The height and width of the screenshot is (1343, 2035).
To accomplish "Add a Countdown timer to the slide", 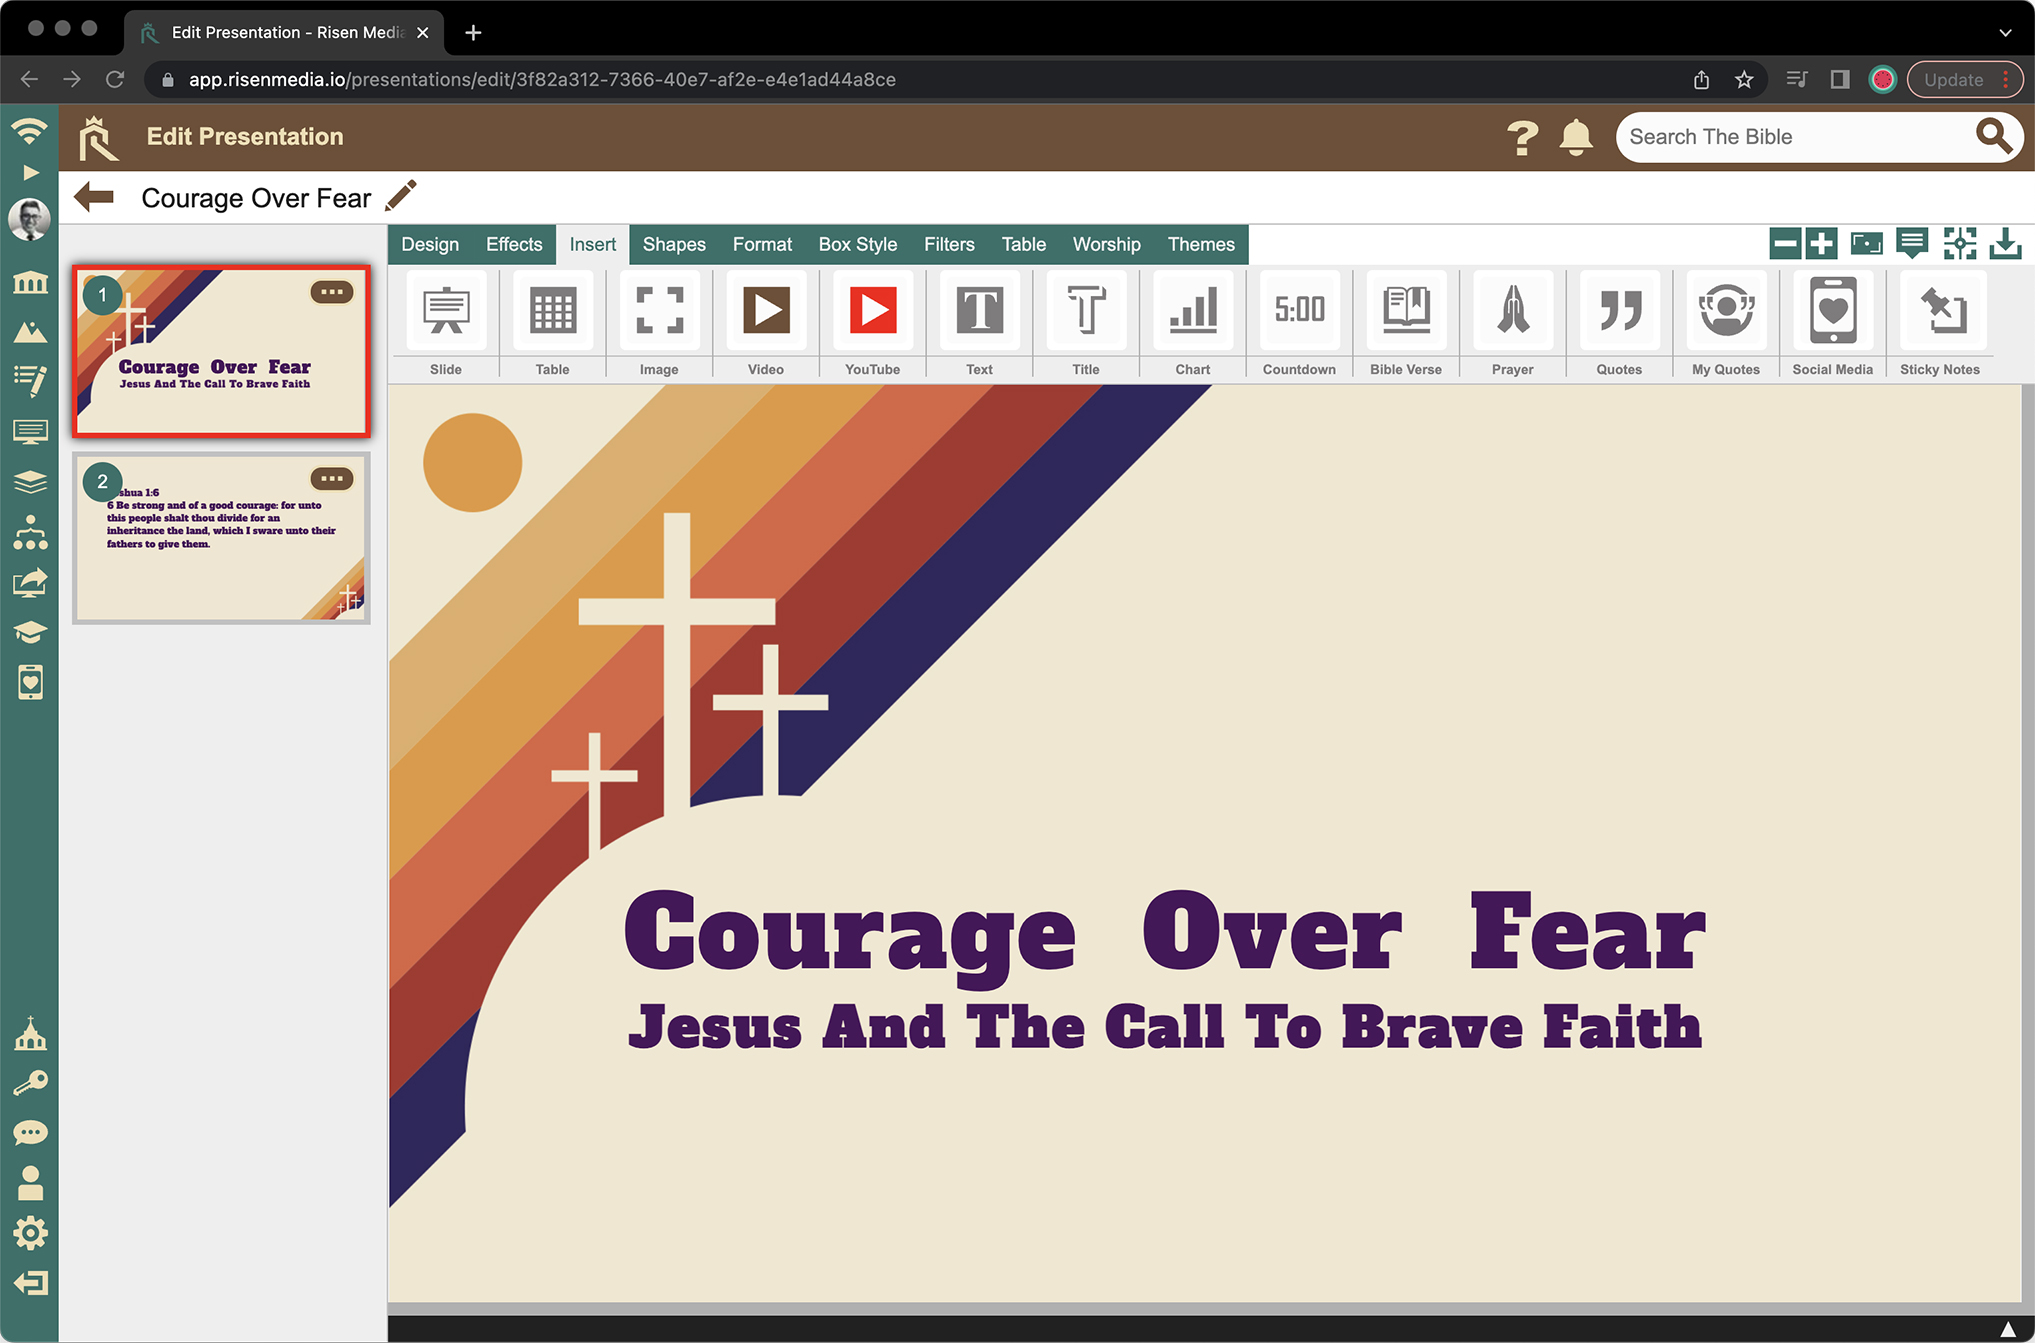I will 1298,311.
